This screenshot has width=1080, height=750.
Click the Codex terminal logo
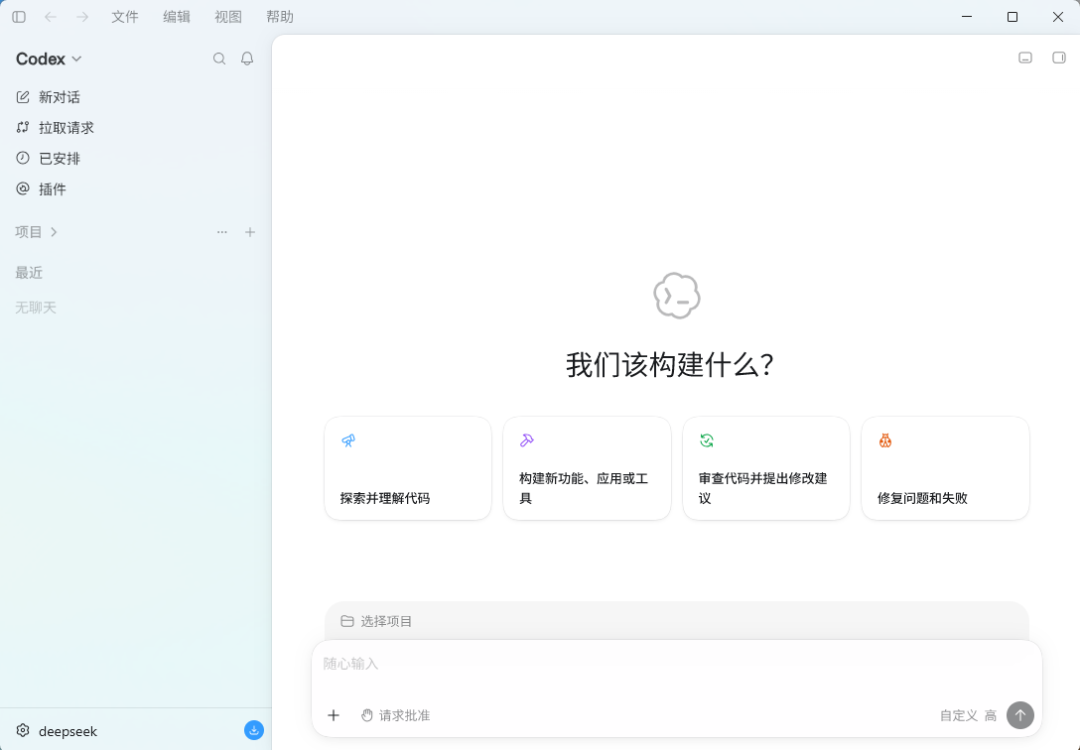pos(677,296)
